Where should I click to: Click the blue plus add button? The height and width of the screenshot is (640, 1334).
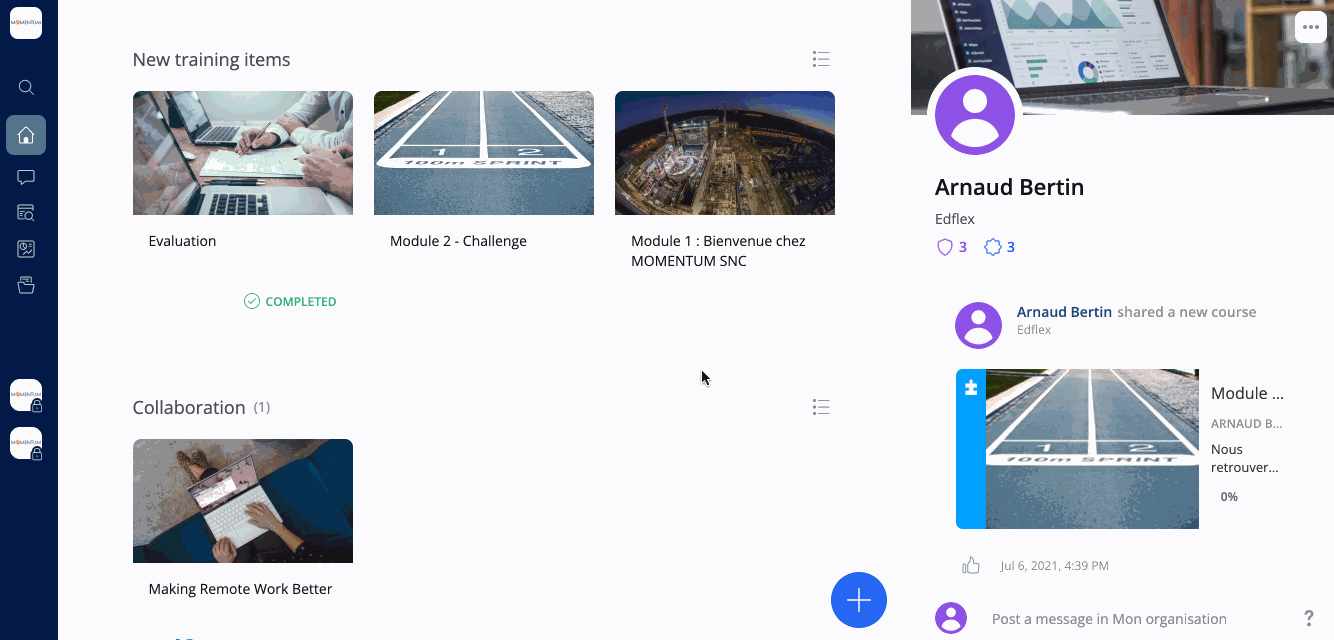(859, 600)
